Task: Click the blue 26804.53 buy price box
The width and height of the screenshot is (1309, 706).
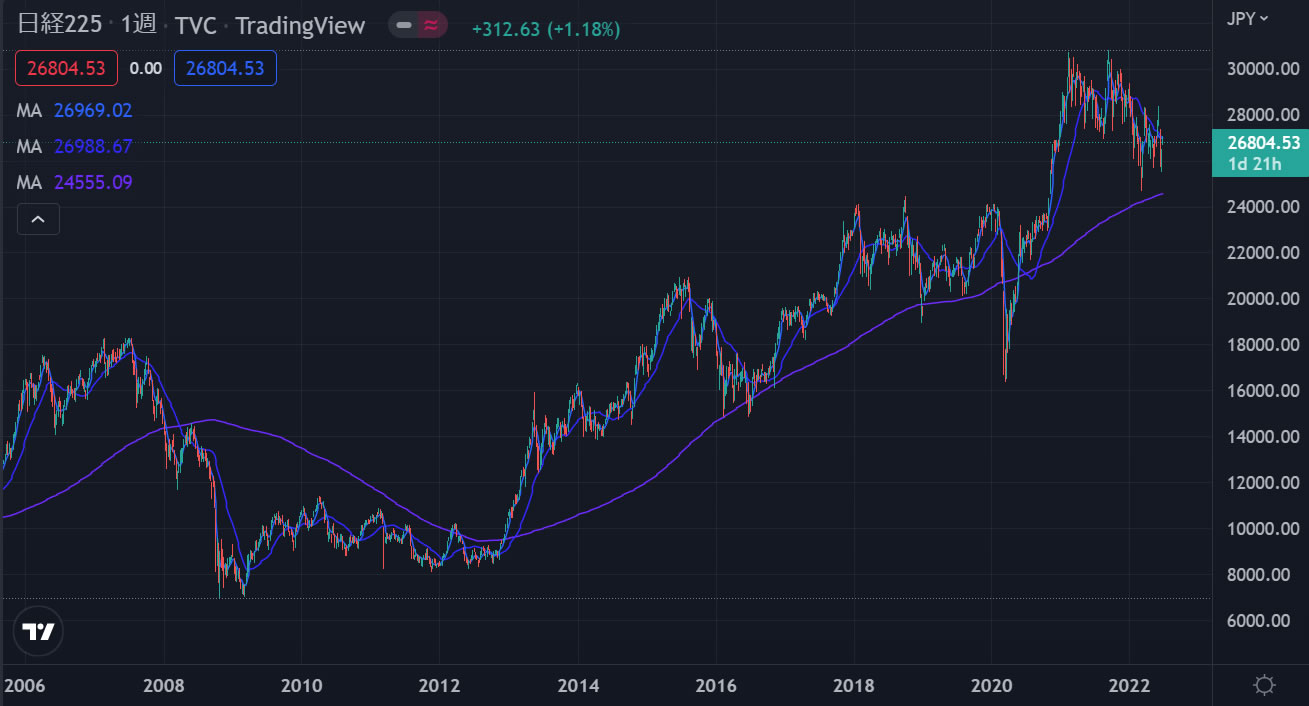Action: click(225, 68)
